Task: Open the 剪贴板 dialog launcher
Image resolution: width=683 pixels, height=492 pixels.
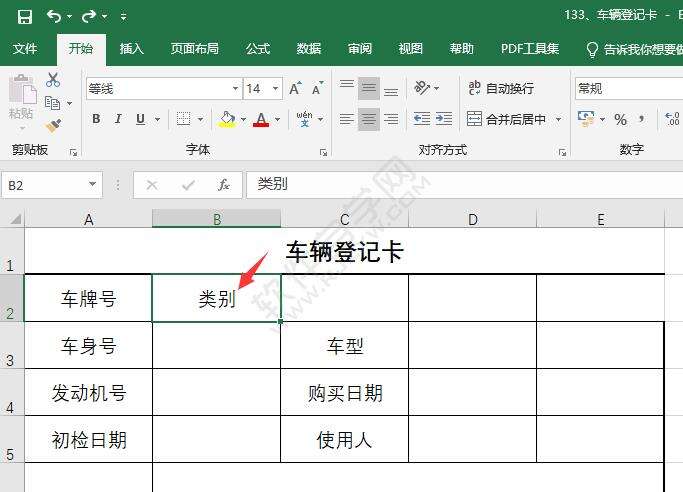Action: point(74,152)
